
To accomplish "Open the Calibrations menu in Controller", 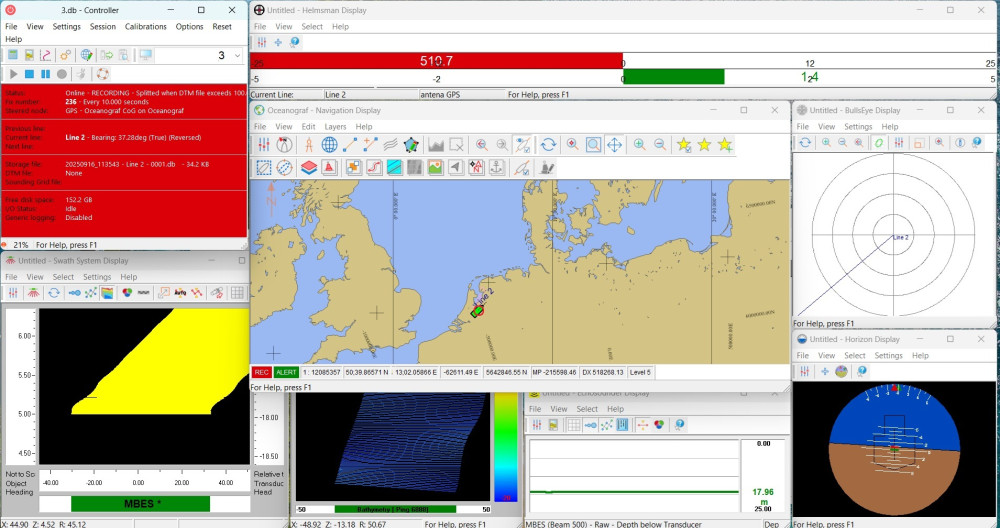I will (146, 27).
